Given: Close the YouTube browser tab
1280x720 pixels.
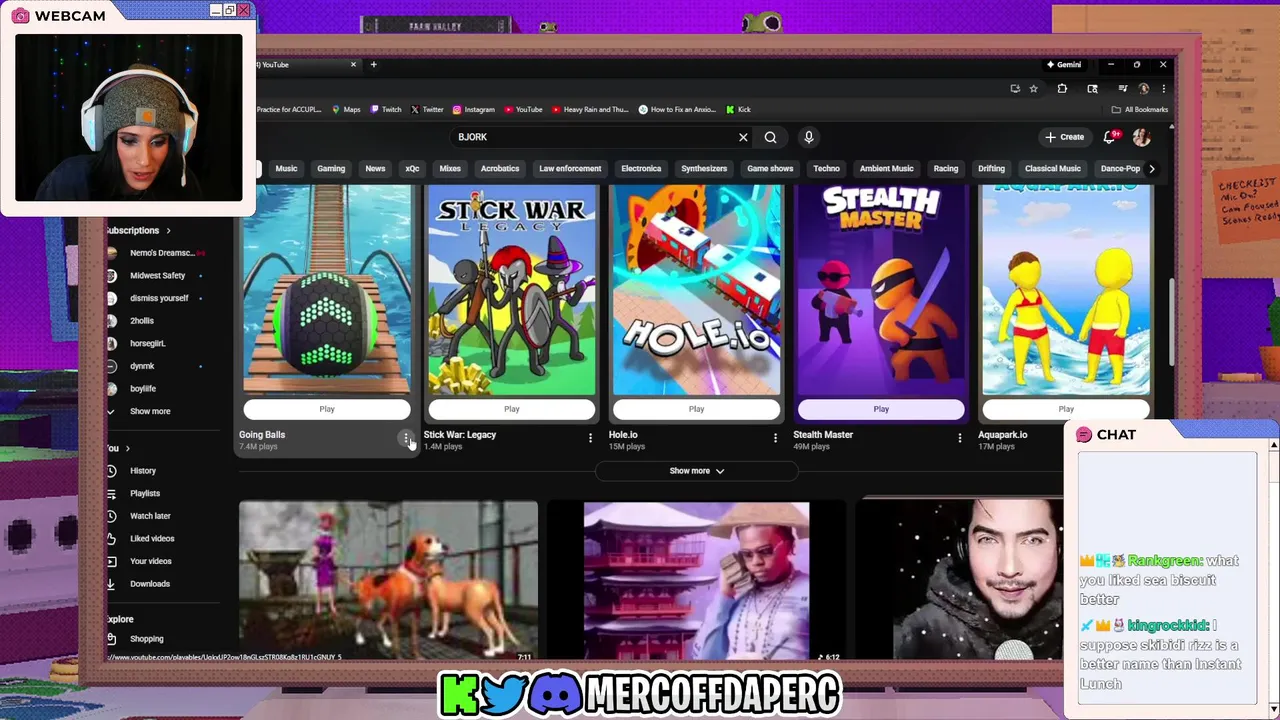Looking at the screenshot, I should pos(353,65).
